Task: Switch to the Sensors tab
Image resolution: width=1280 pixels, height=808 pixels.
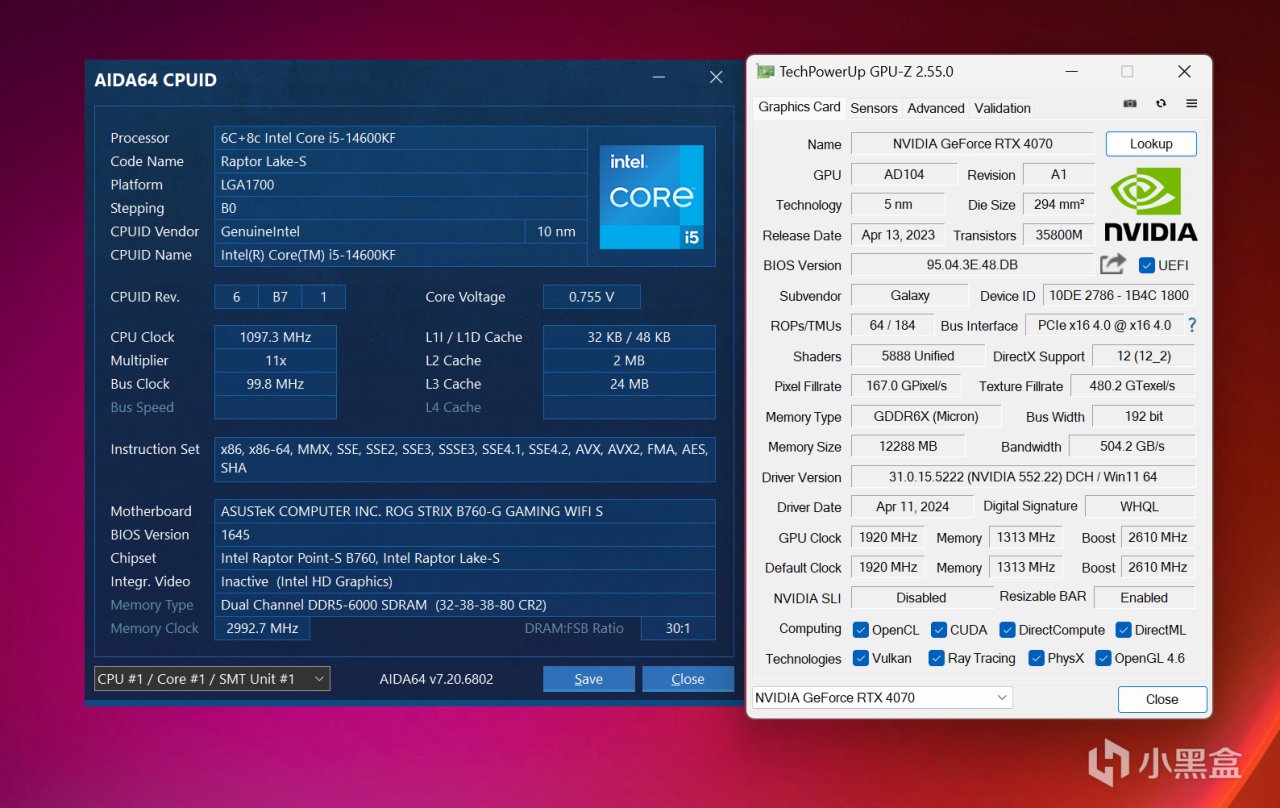Action: click(873, 107)
